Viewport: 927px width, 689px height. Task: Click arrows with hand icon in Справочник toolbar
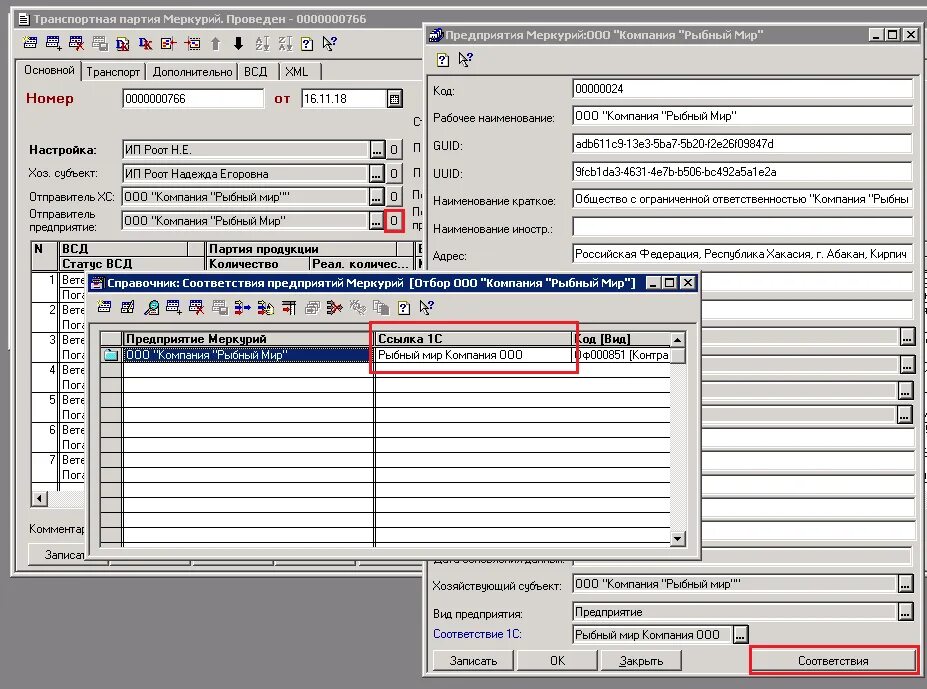265,307
